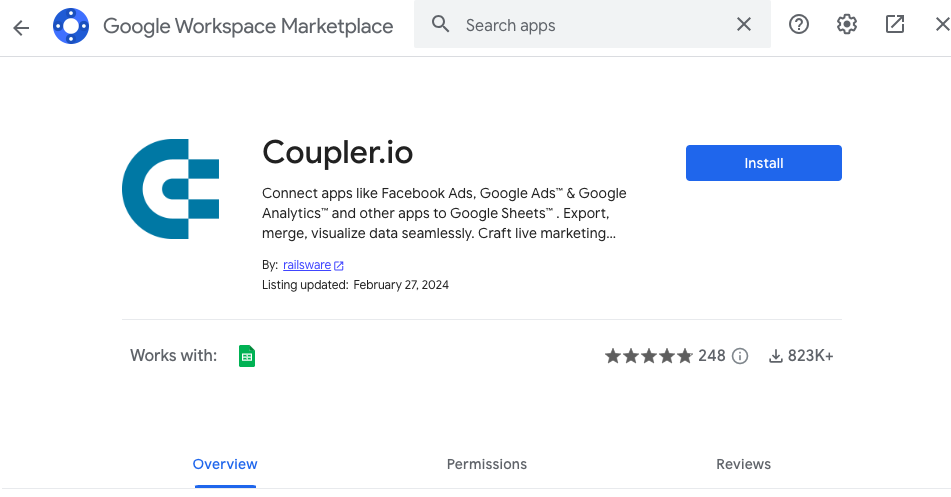951x497 pixels.
Task: Click the Google Workspace Marketplace title text
Action: (x=248, y=26)
